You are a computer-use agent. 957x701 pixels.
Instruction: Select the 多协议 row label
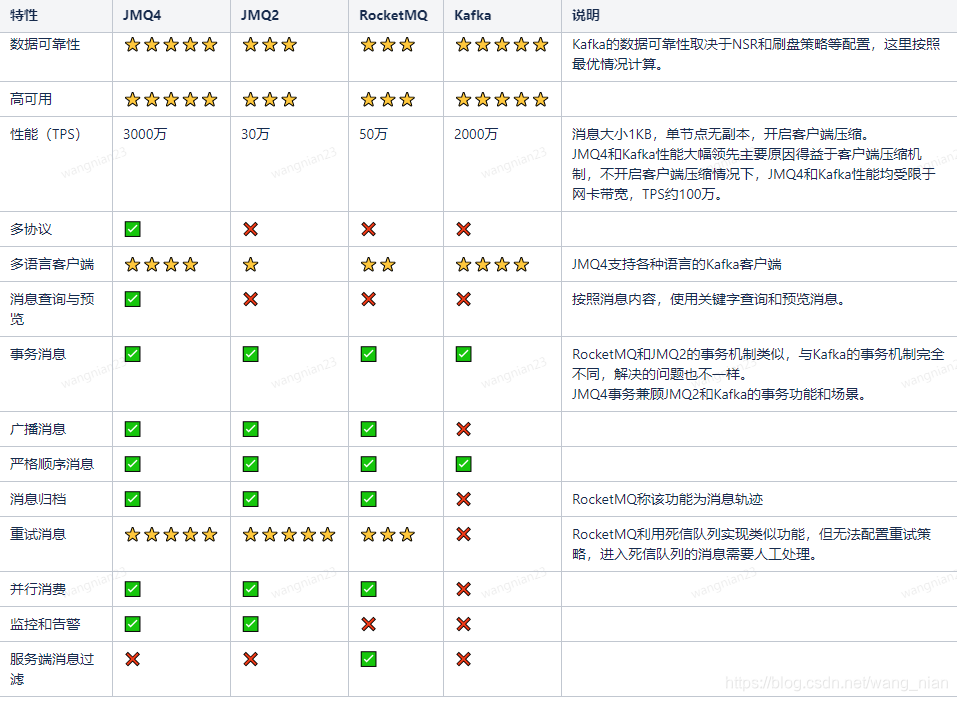point(31,229)
